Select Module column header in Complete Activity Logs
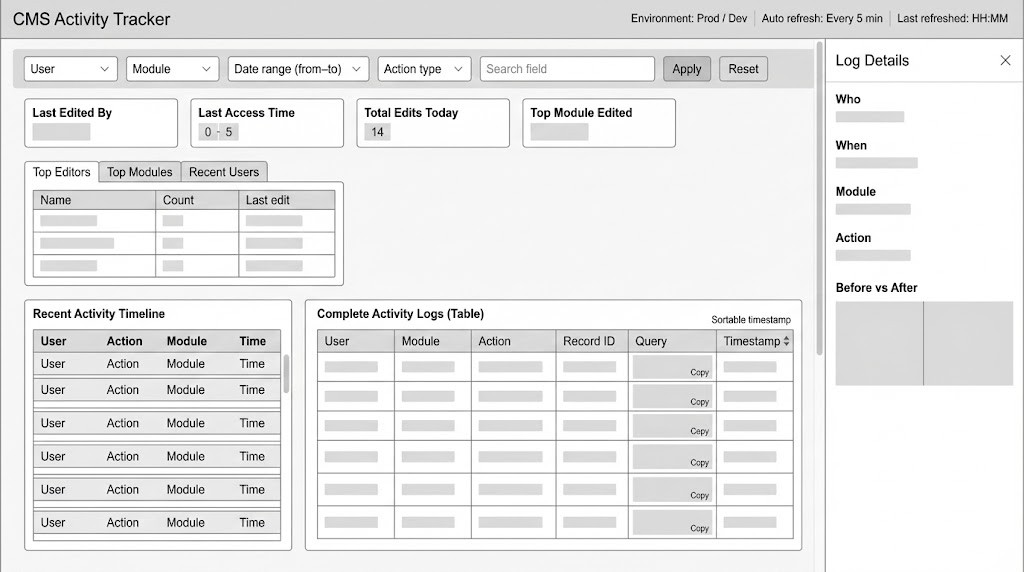 (432, 341)
